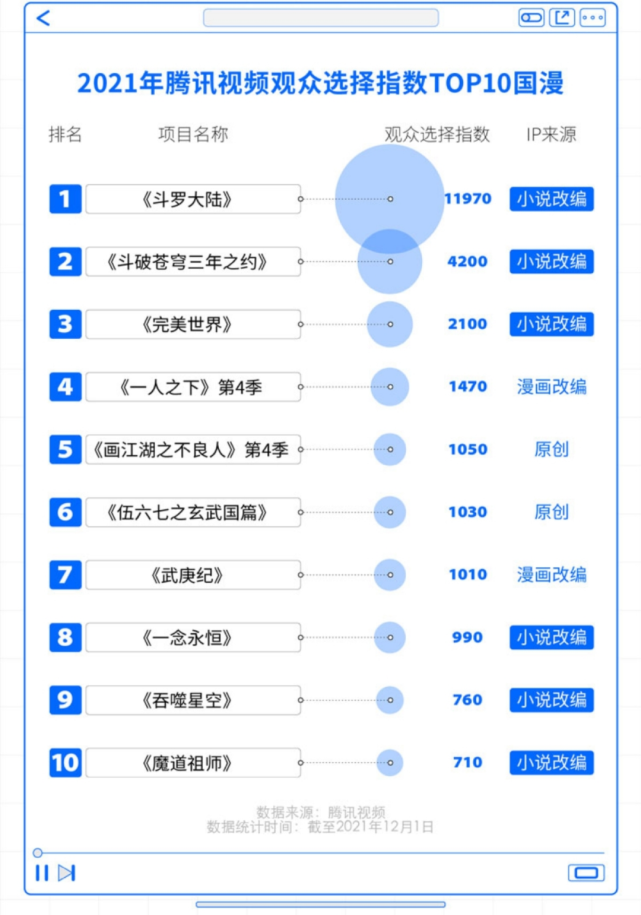Click the largest bubble showing 11970
641x915 pixels.
pos(389,199)
